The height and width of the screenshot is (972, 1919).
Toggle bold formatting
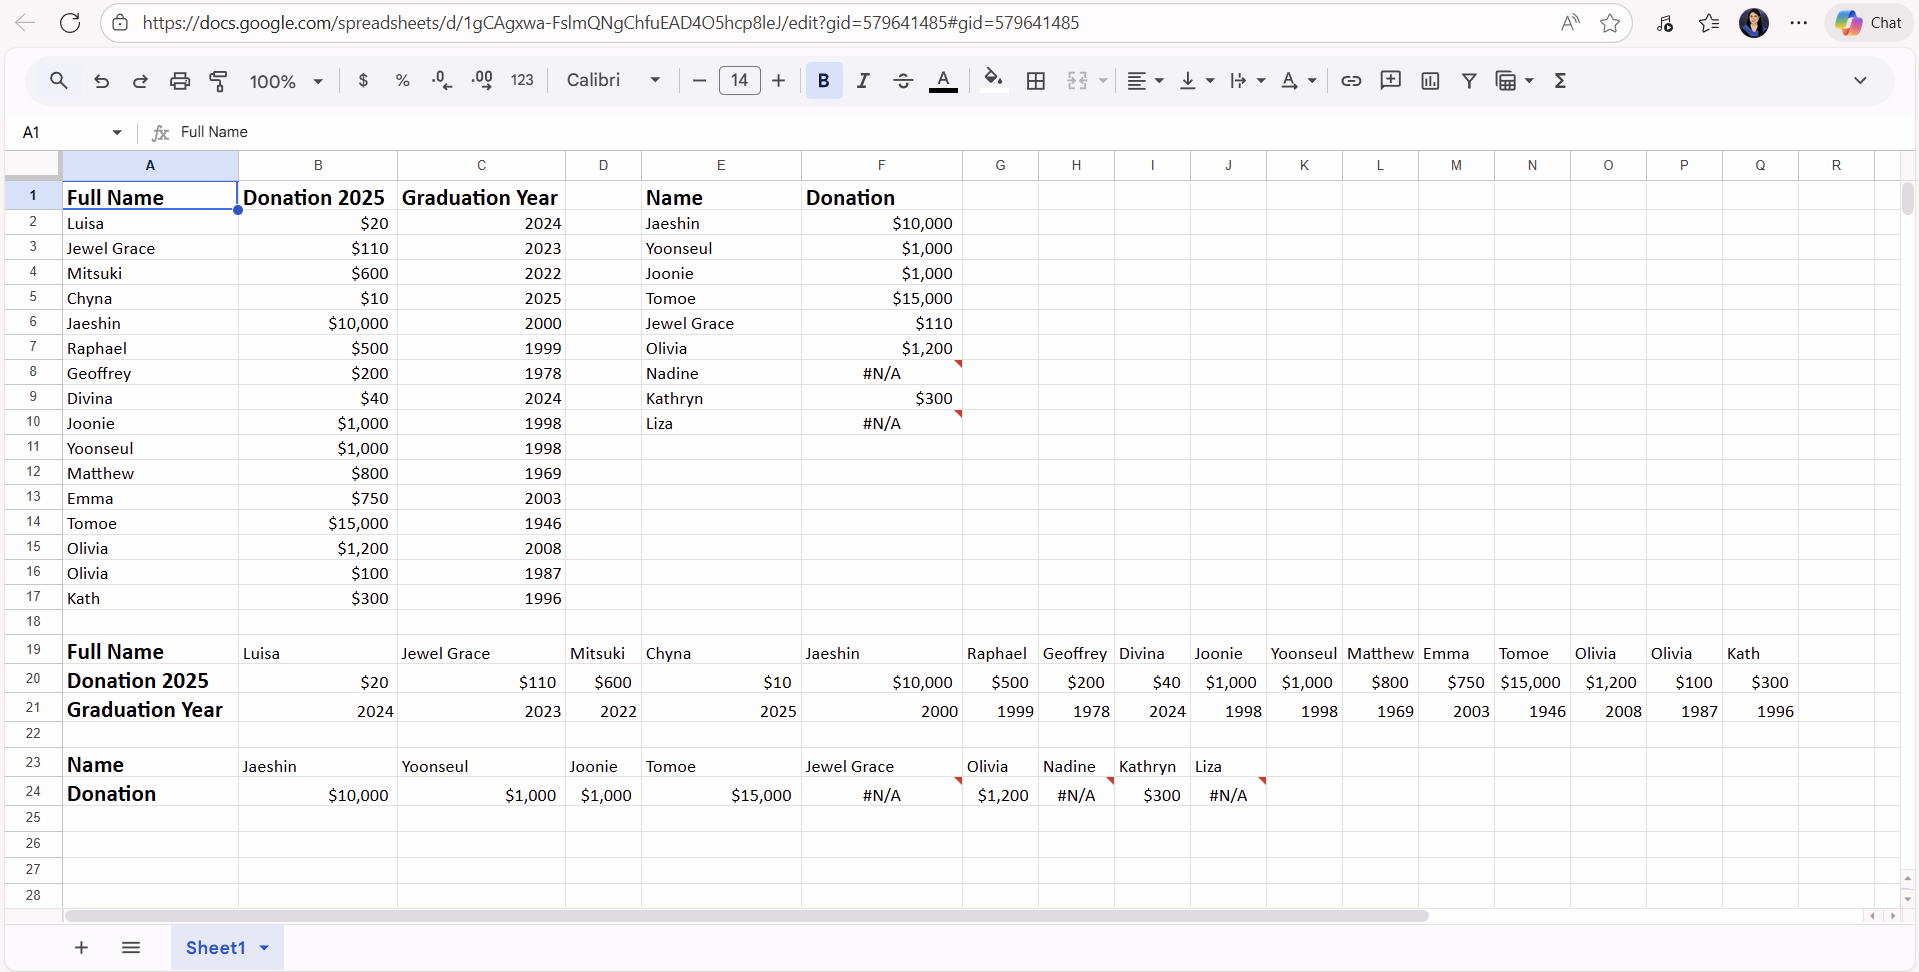pyautogui.click(x=822, y=81)
